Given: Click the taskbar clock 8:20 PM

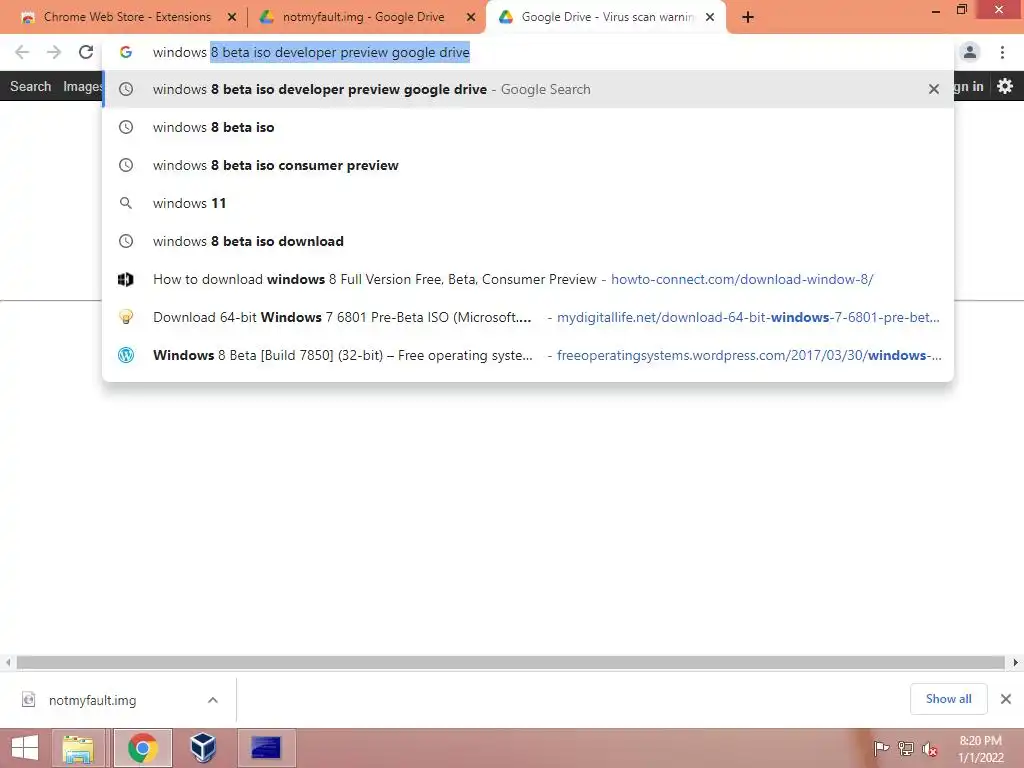Looking at the screenshot, I should pos(980,749).
